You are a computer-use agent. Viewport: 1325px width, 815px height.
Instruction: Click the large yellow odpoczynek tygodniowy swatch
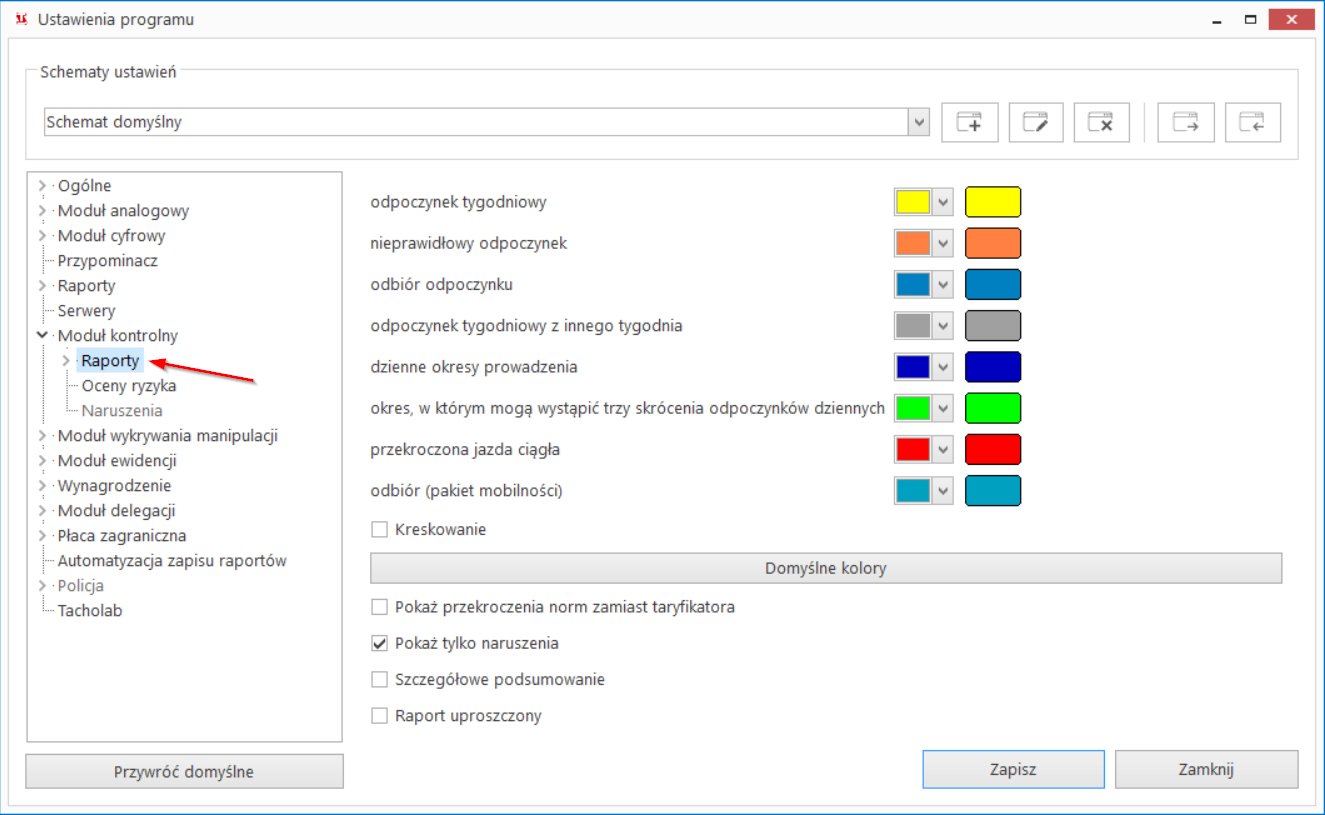click(x=992, y=202)
